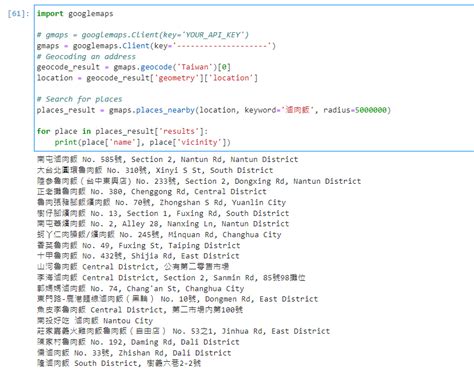The height and width of the screenshot is (371, 474).
Task: Click the [61] cell execution prompt
Action: click(x=18, y=14)
